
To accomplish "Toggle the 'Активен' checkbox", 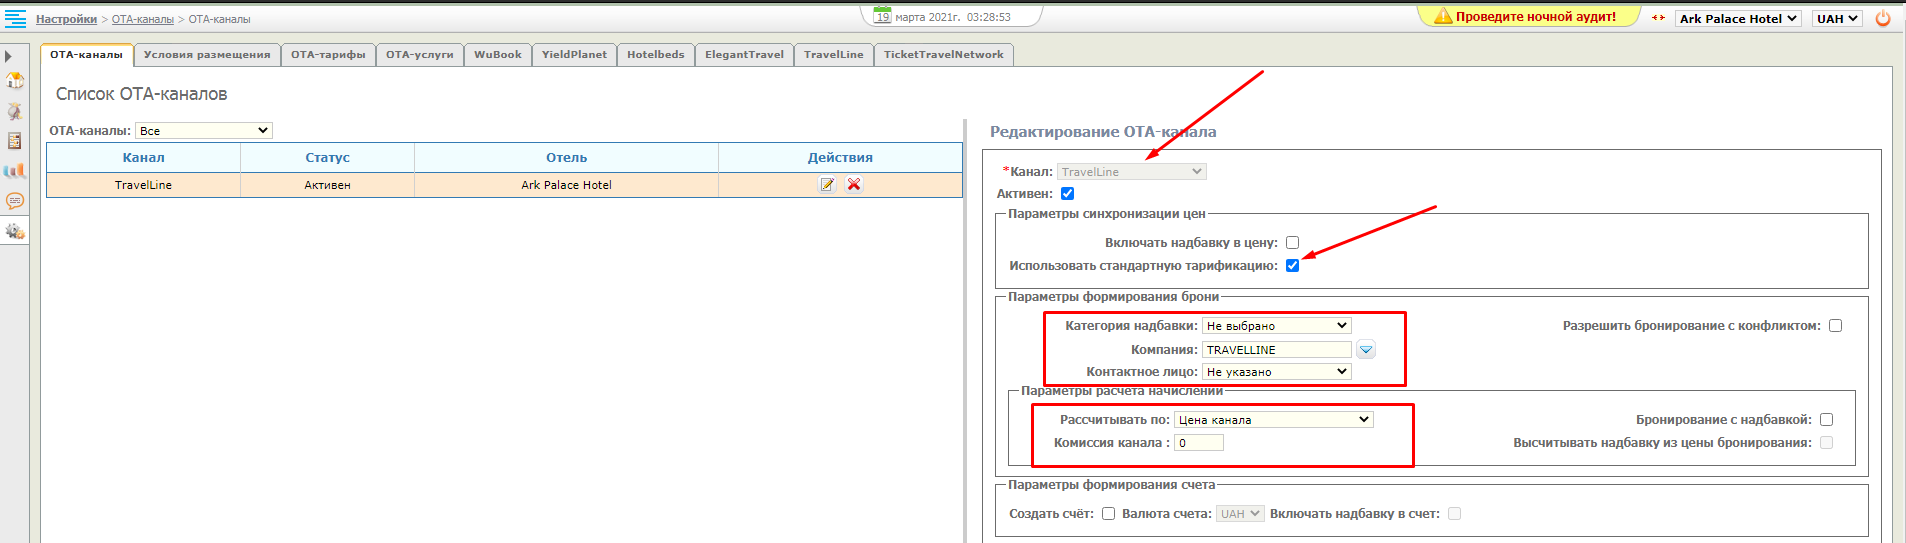I will (x=1067, y=194).
